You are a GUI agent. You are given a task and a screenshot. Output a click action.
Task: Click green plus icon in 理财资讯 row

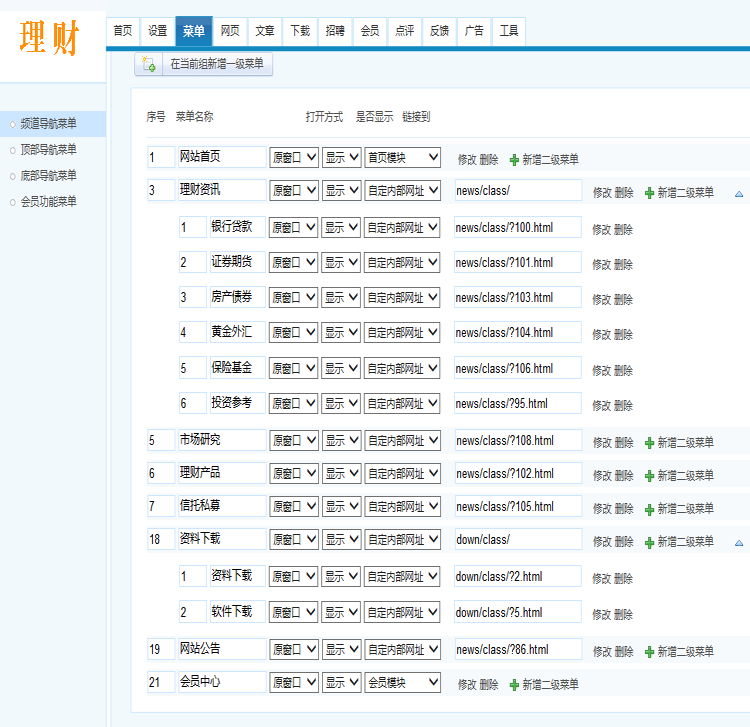[649, 192]
